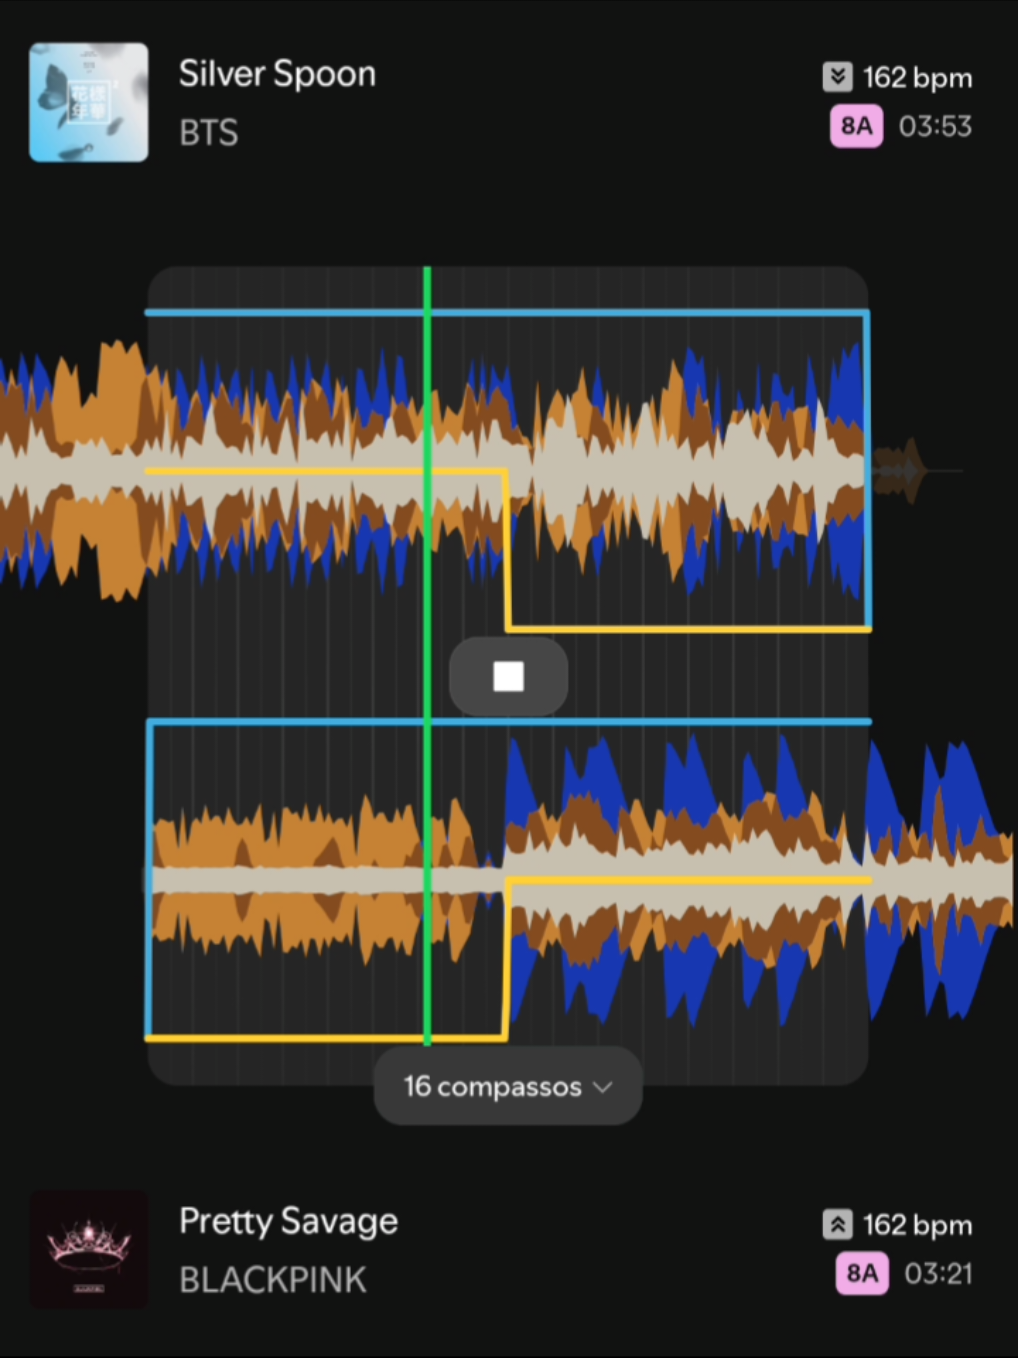Click the Silver Spoon song title
This screenshot has width=1018, height=1358.
tap(277, 74)
